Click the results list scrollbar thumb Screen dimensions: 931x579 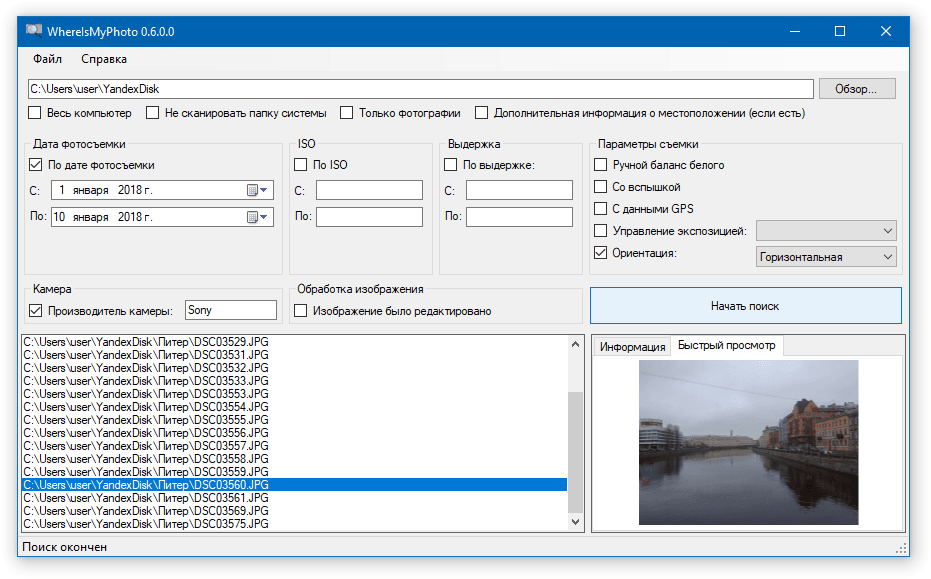coord(575,450)
